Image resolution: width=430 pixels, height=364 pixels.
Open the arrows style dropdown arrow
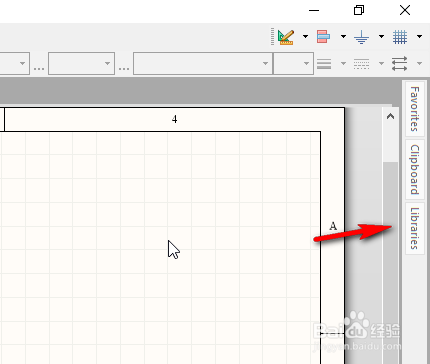click(419, 63)
